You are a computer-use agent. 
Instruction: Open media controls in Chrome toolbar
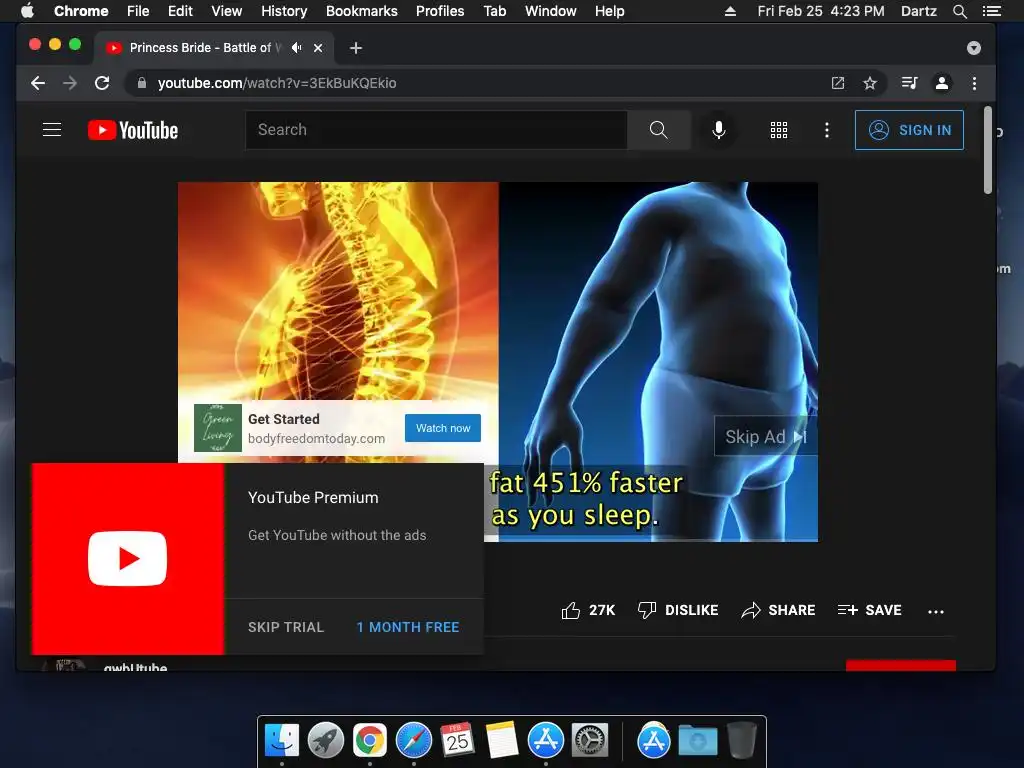(910, 83)
